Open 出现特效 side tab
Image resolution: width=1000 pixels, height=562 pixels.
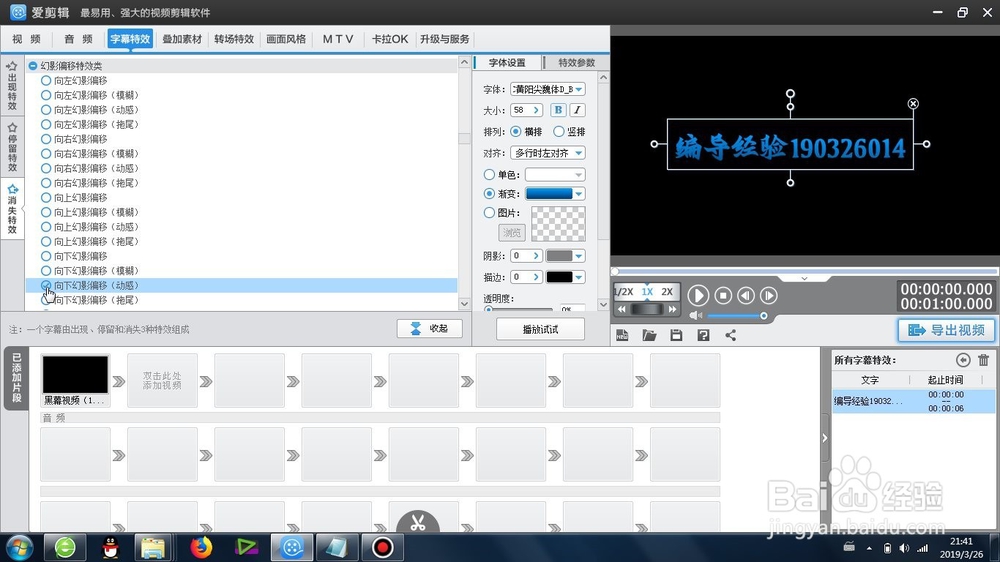12,86
